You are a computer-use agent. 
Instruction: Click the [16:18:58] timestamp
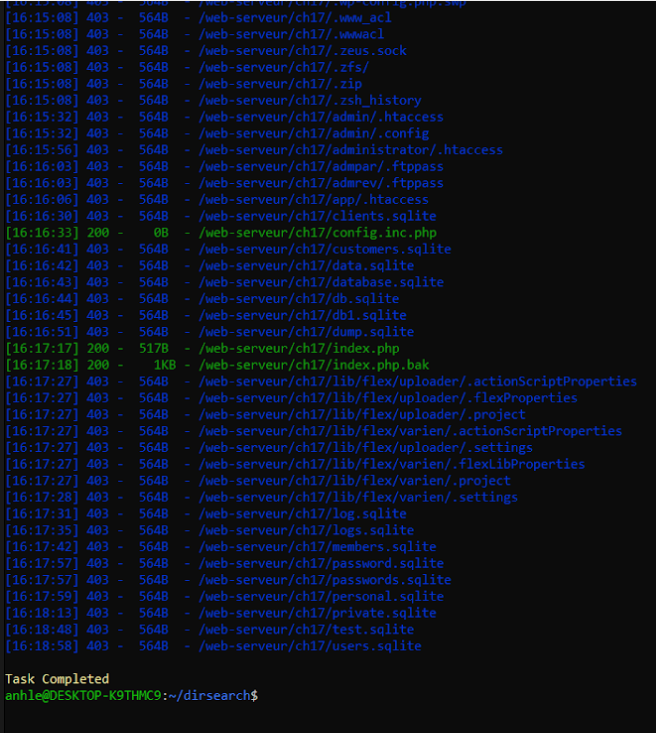click(42, 646)
